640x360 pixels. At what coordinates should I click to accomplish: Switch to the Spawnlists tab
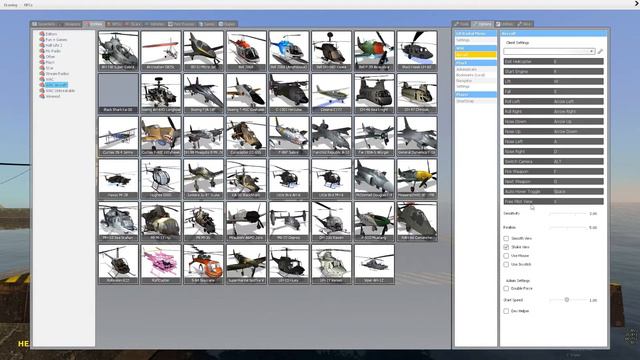(44, 24)
